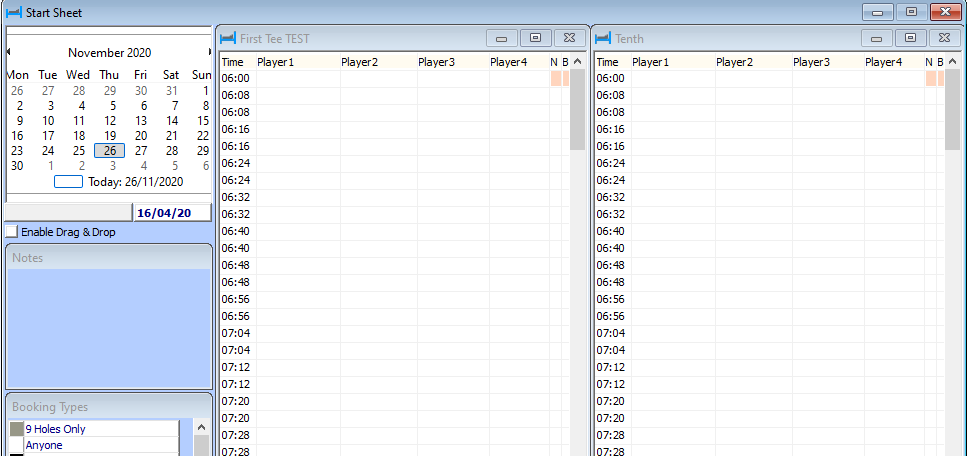Select November 22 in calendar

(x=203, y=136)
